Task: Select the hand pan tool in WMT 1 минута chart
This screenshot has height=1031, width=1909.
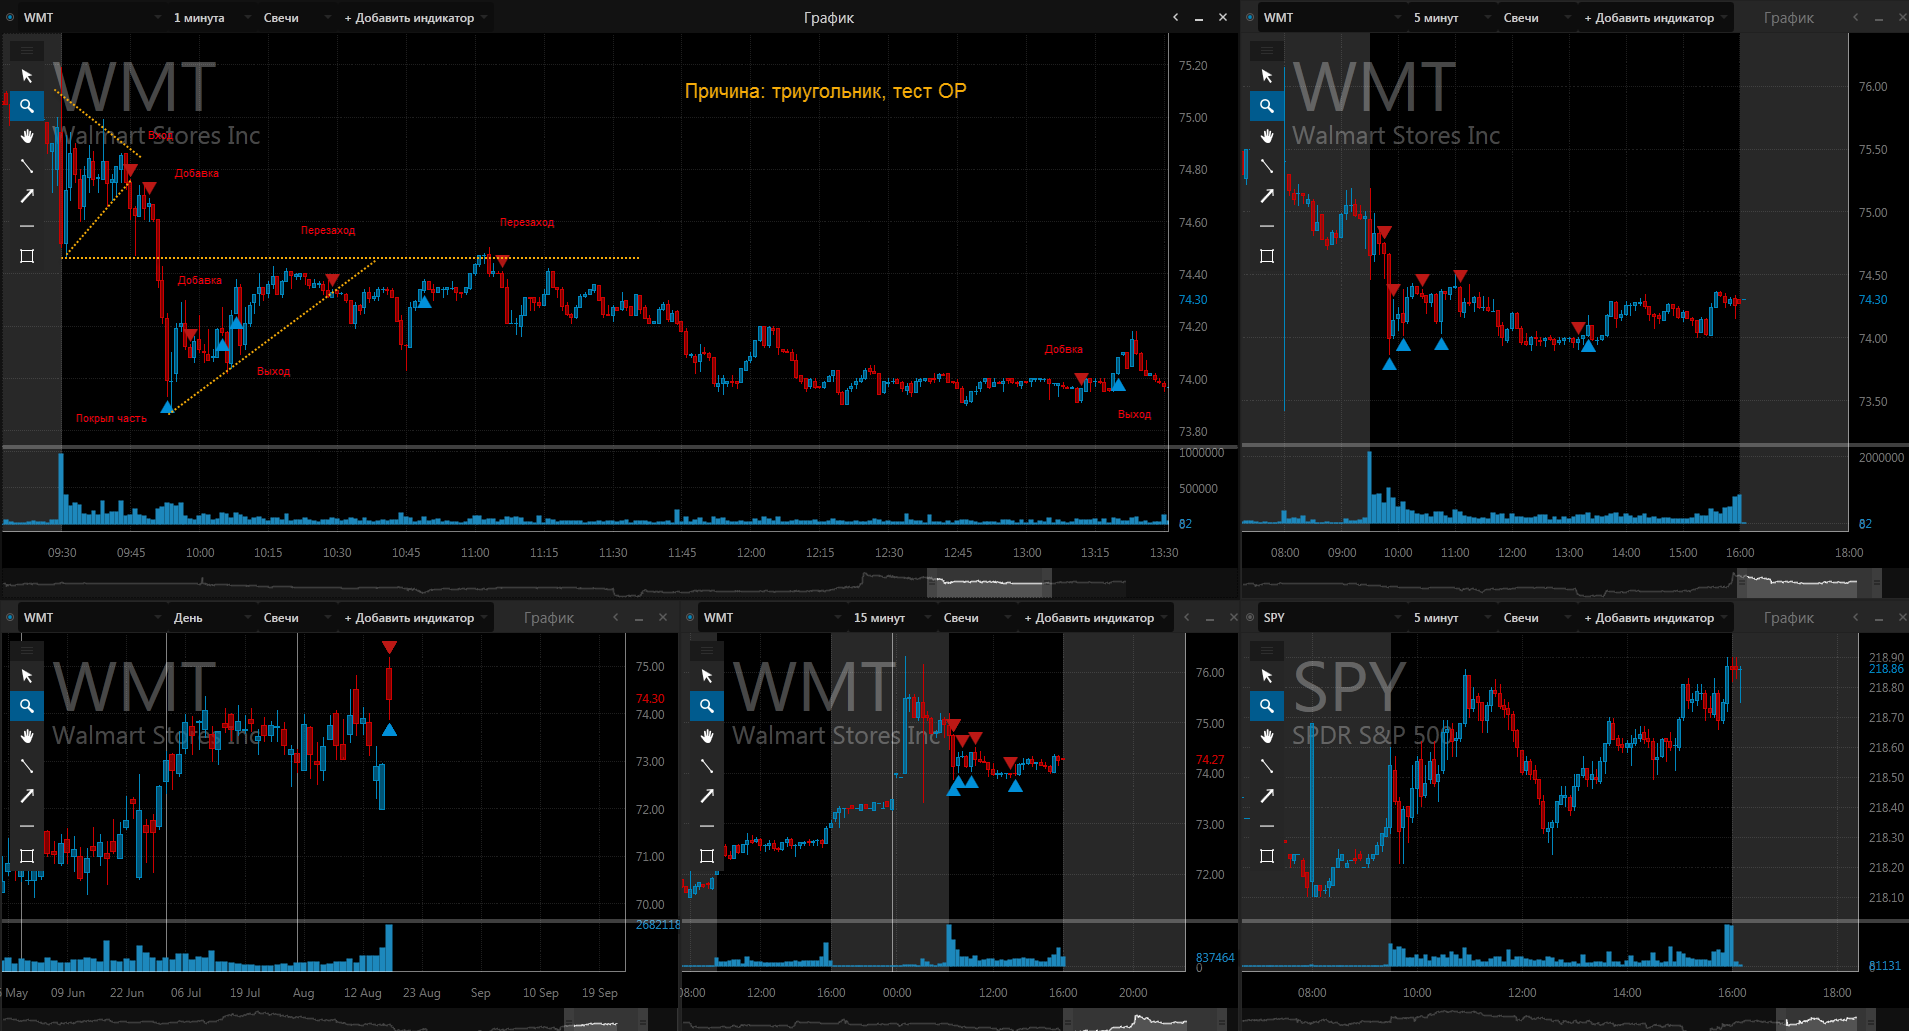Action: tap(27, 136)
